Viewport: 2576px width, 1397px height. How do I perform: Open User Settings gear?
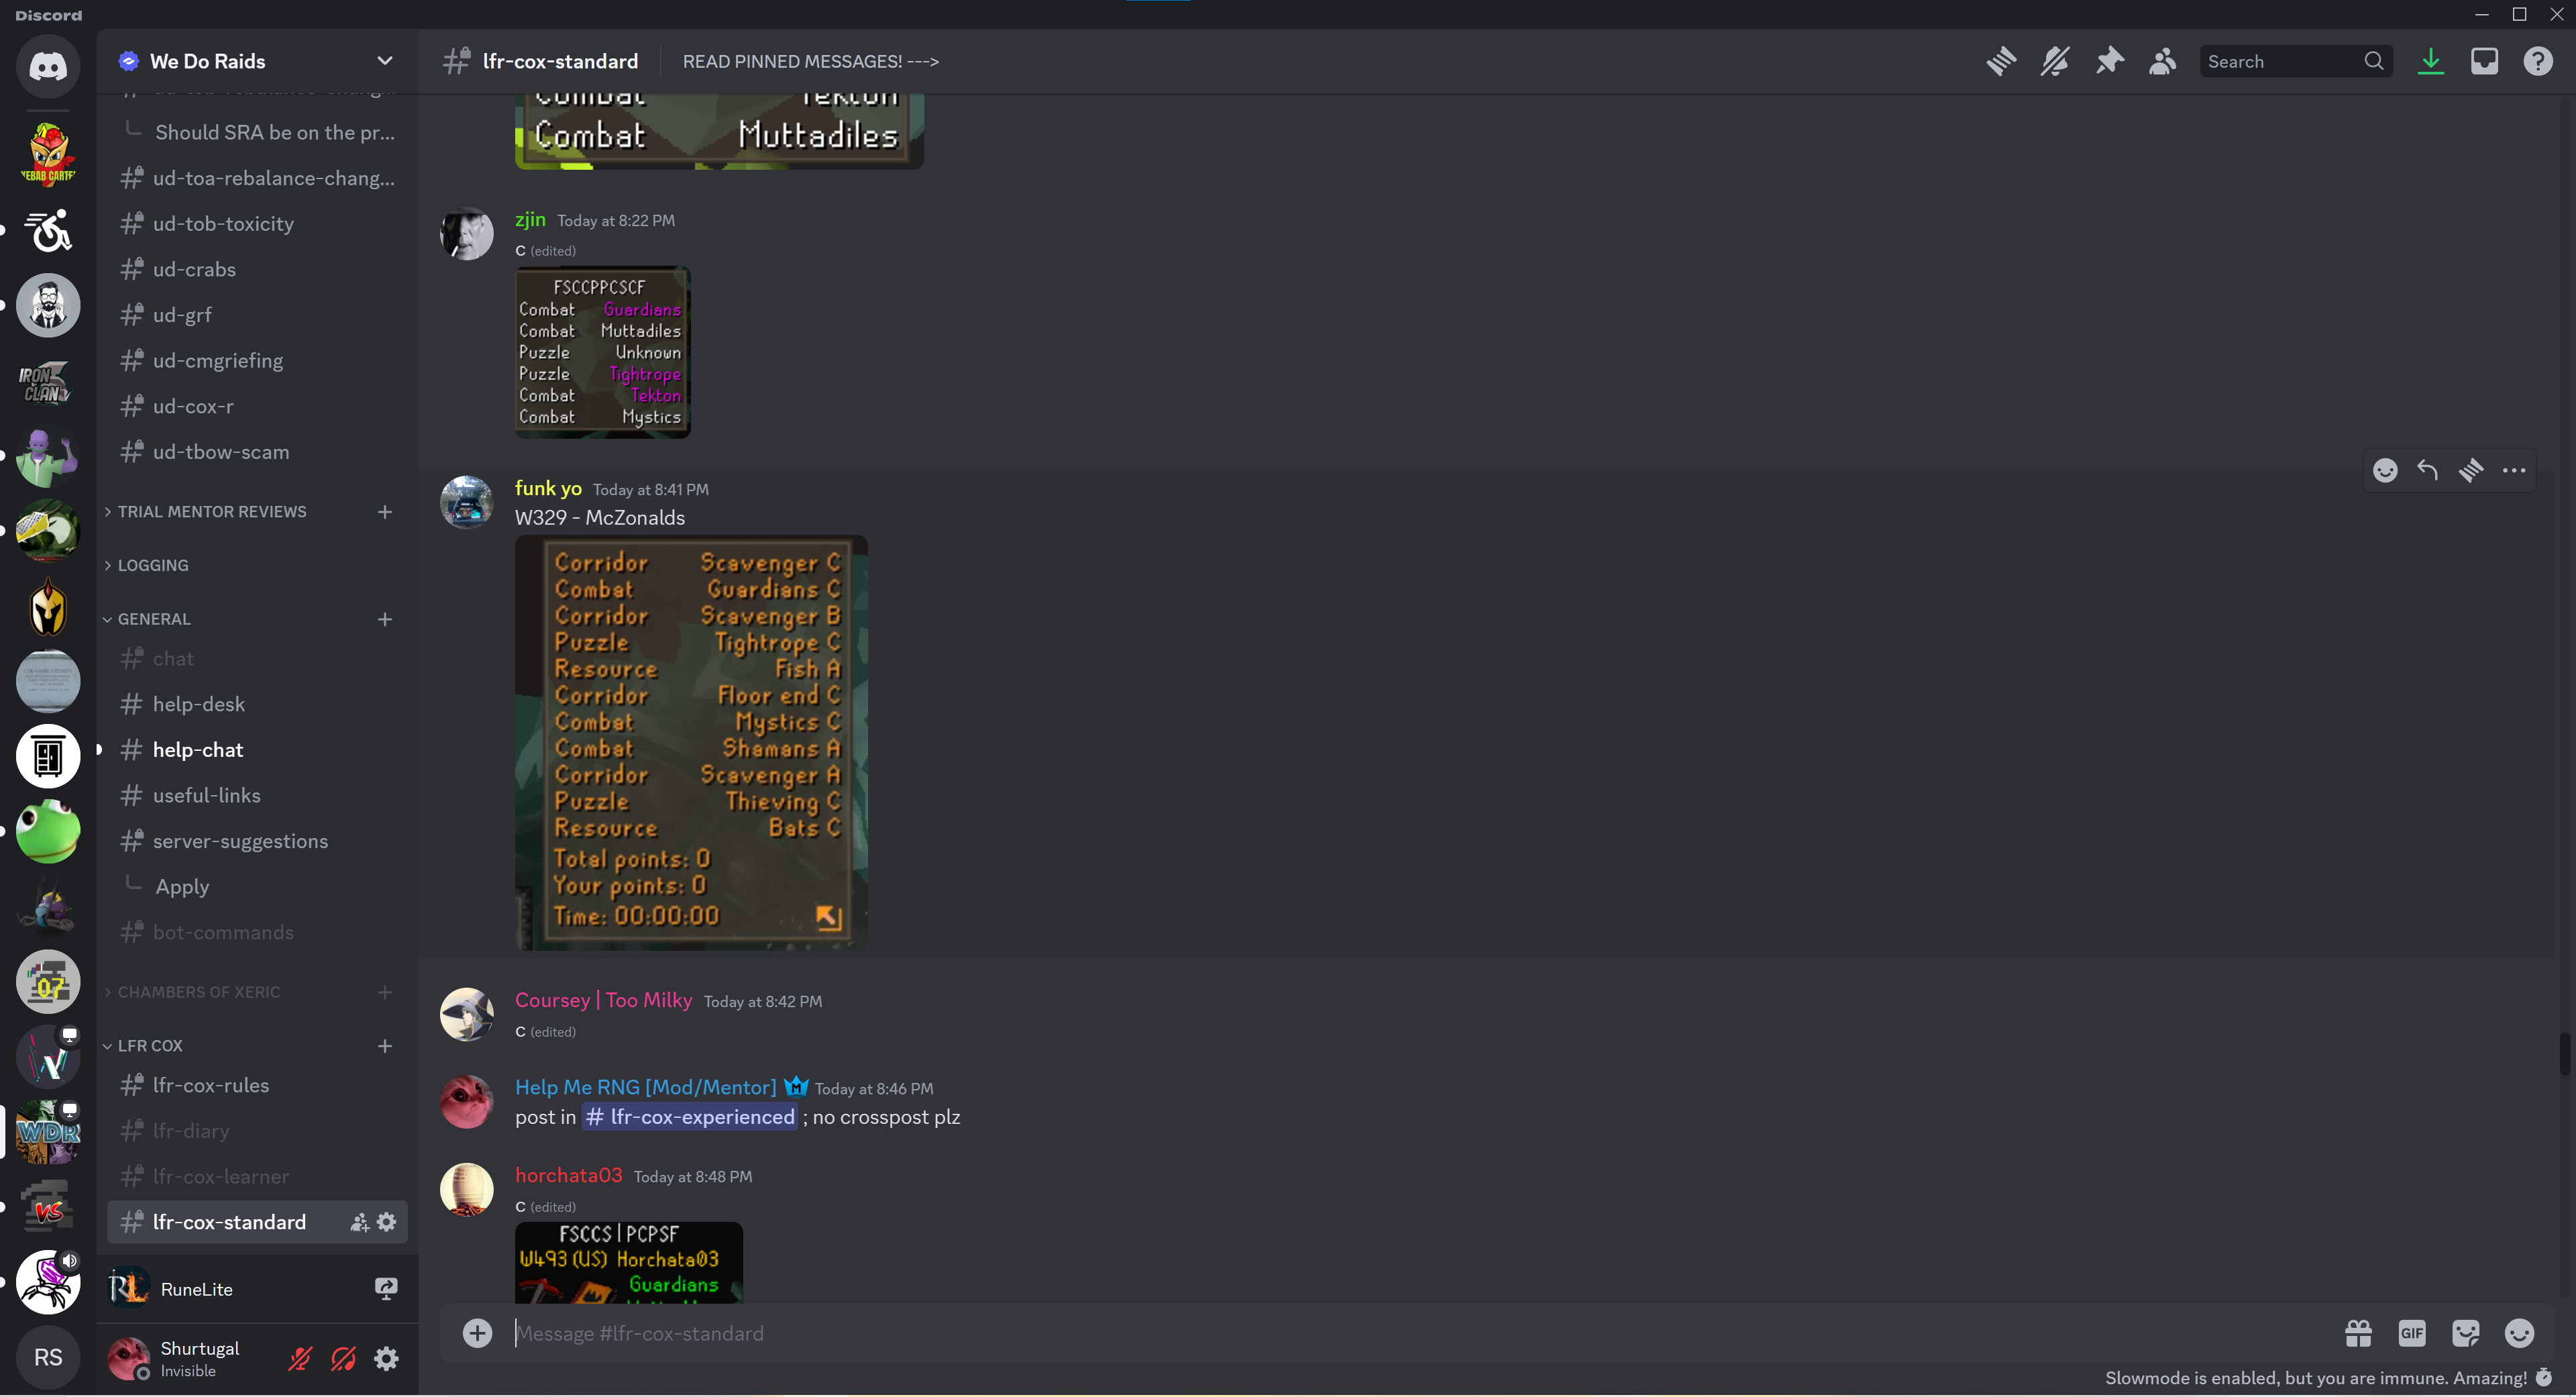(x=386, y=1358)
